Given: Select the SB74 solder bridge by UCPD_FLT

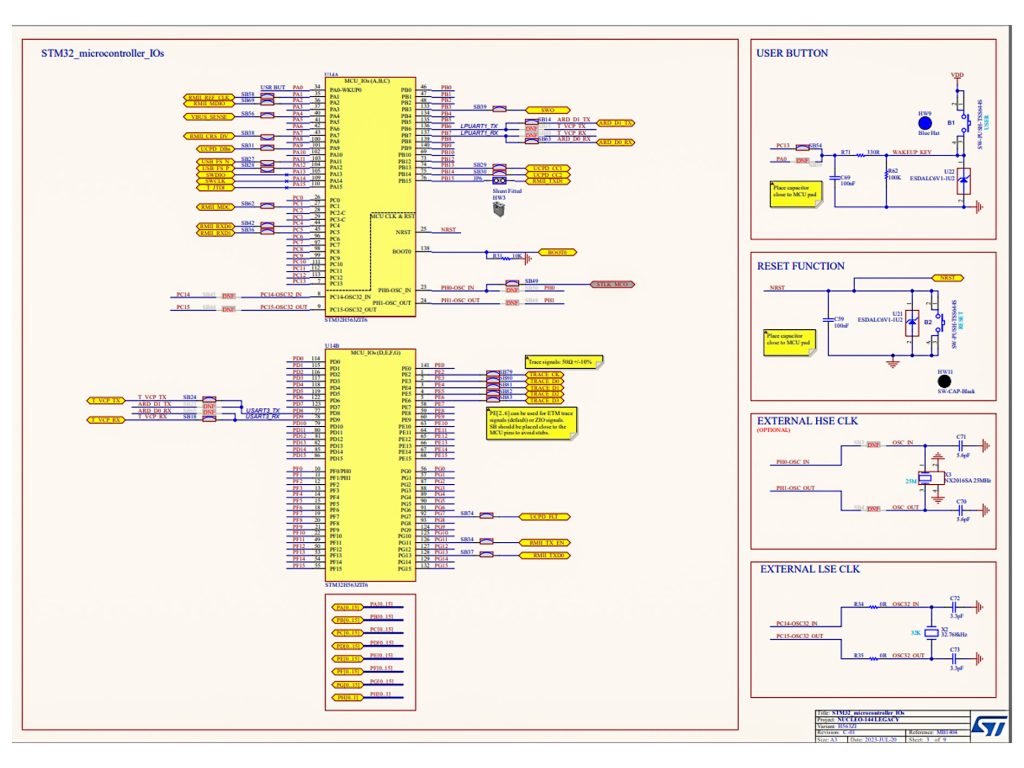Looking at the screenshot, I should [487, 516].
